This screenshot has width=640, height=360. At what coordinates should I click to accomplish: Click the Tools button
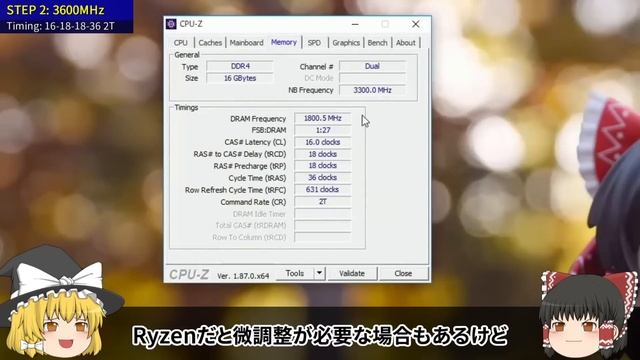(295, 273)
